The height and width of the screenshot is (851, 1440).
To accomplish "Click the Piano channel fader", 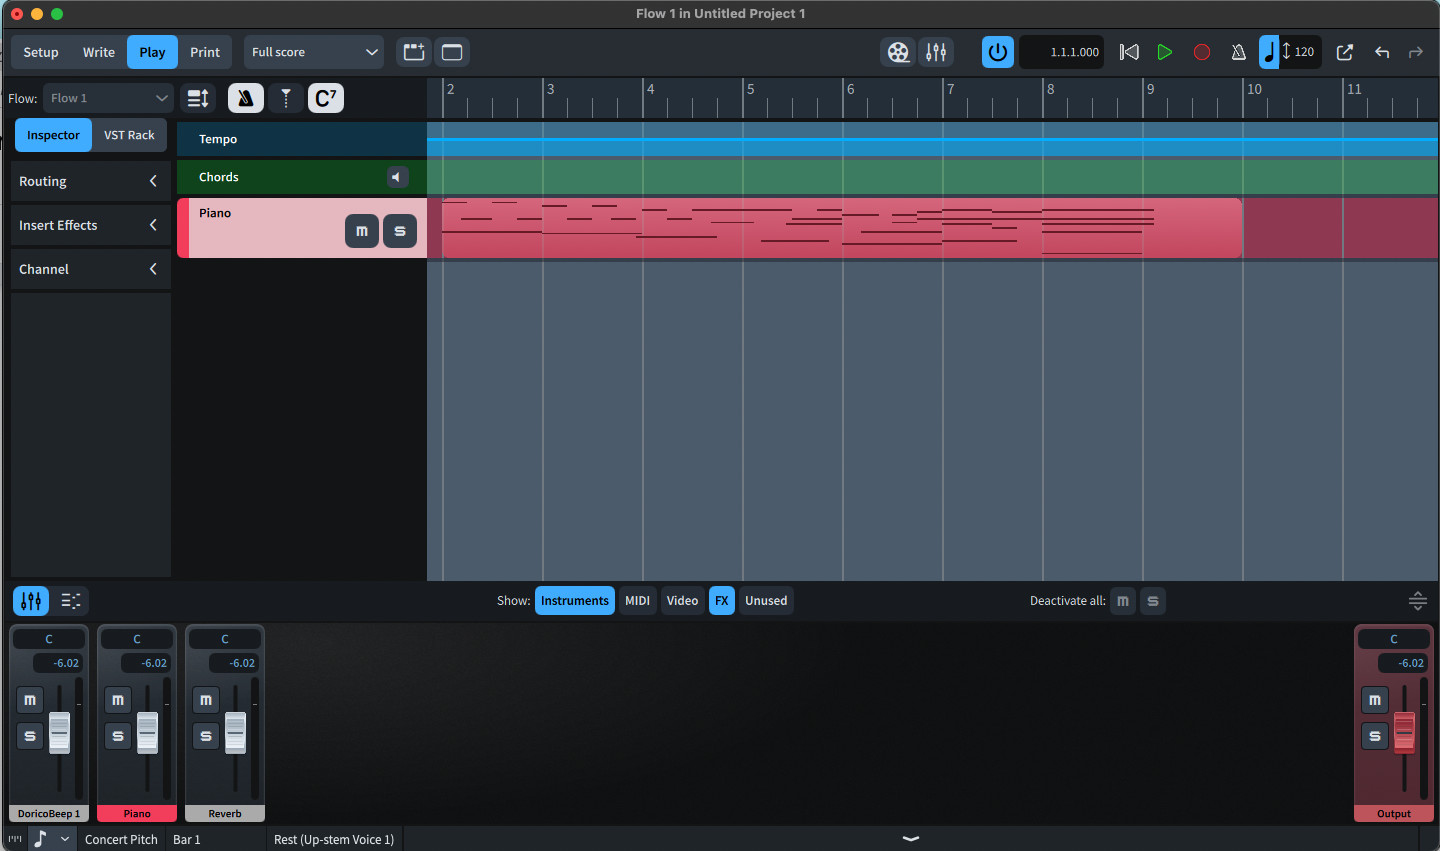I will (147, 733).
